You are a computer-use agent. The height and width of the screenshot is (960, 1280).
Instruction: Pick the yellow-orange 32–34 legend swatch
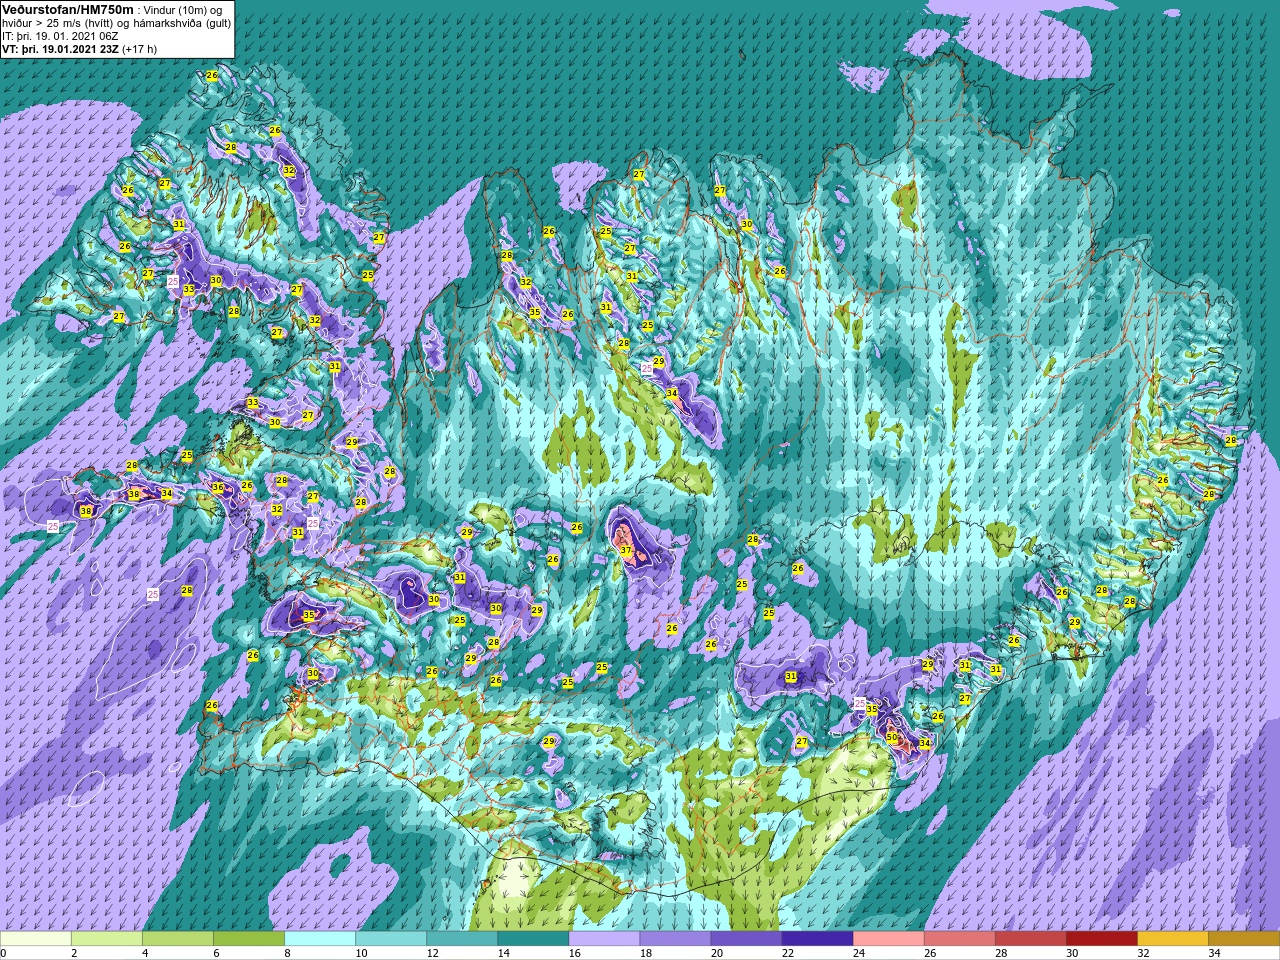click(x=1172, y=939)
